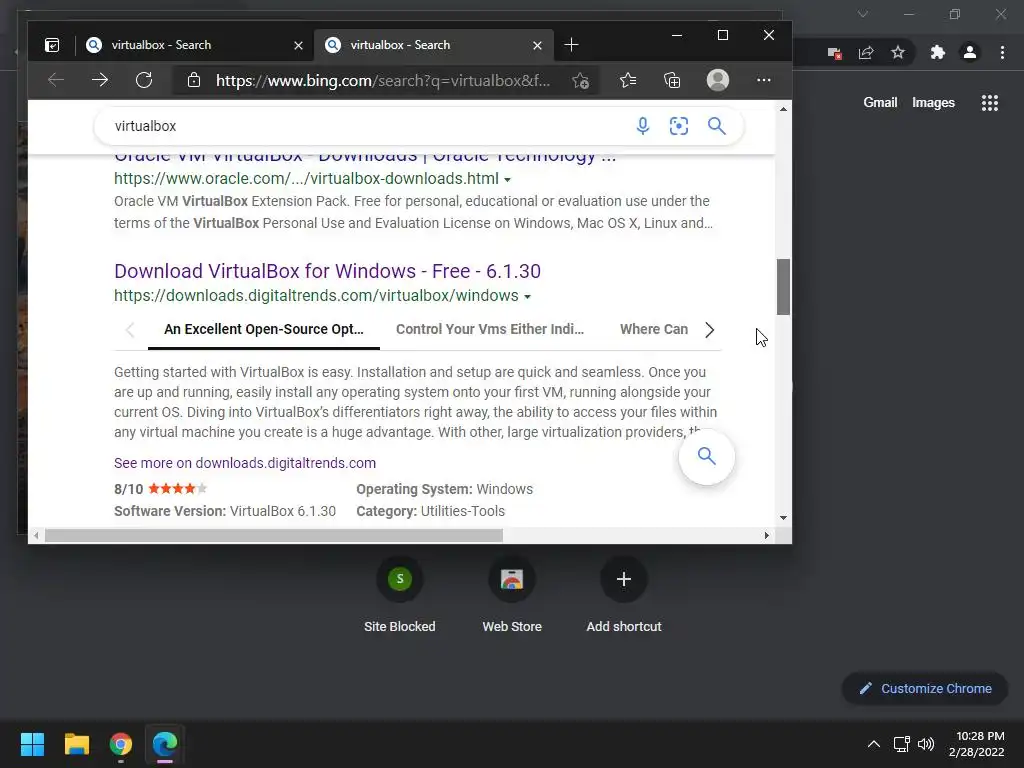Open Gmail link in Chrome
The width and height of the screenshot is (1024, 768).
coord(880,103)
